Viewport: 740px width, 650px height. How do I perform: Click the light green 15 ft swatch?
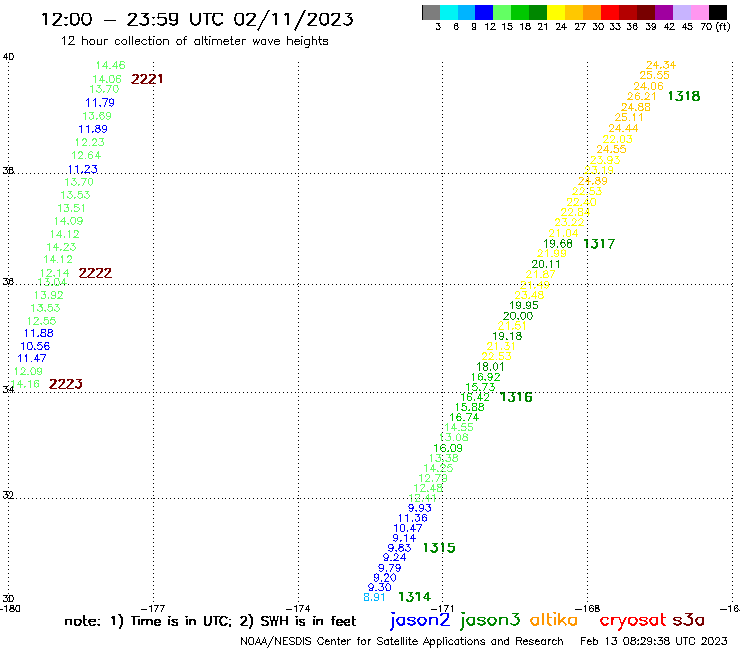pos(502,12)
